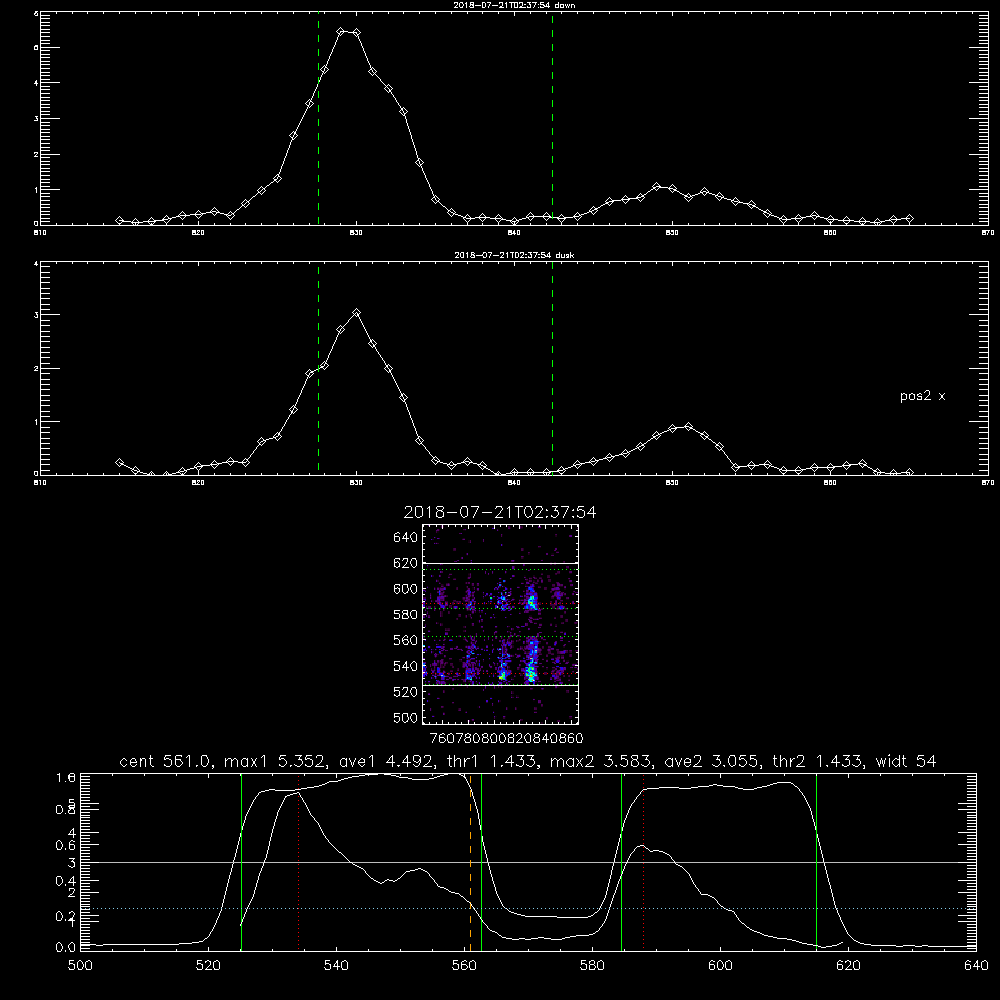Click the timestamp title above the spectral image
The height and width of the screenshot is (1000, 1000).
tap(500, 512)
